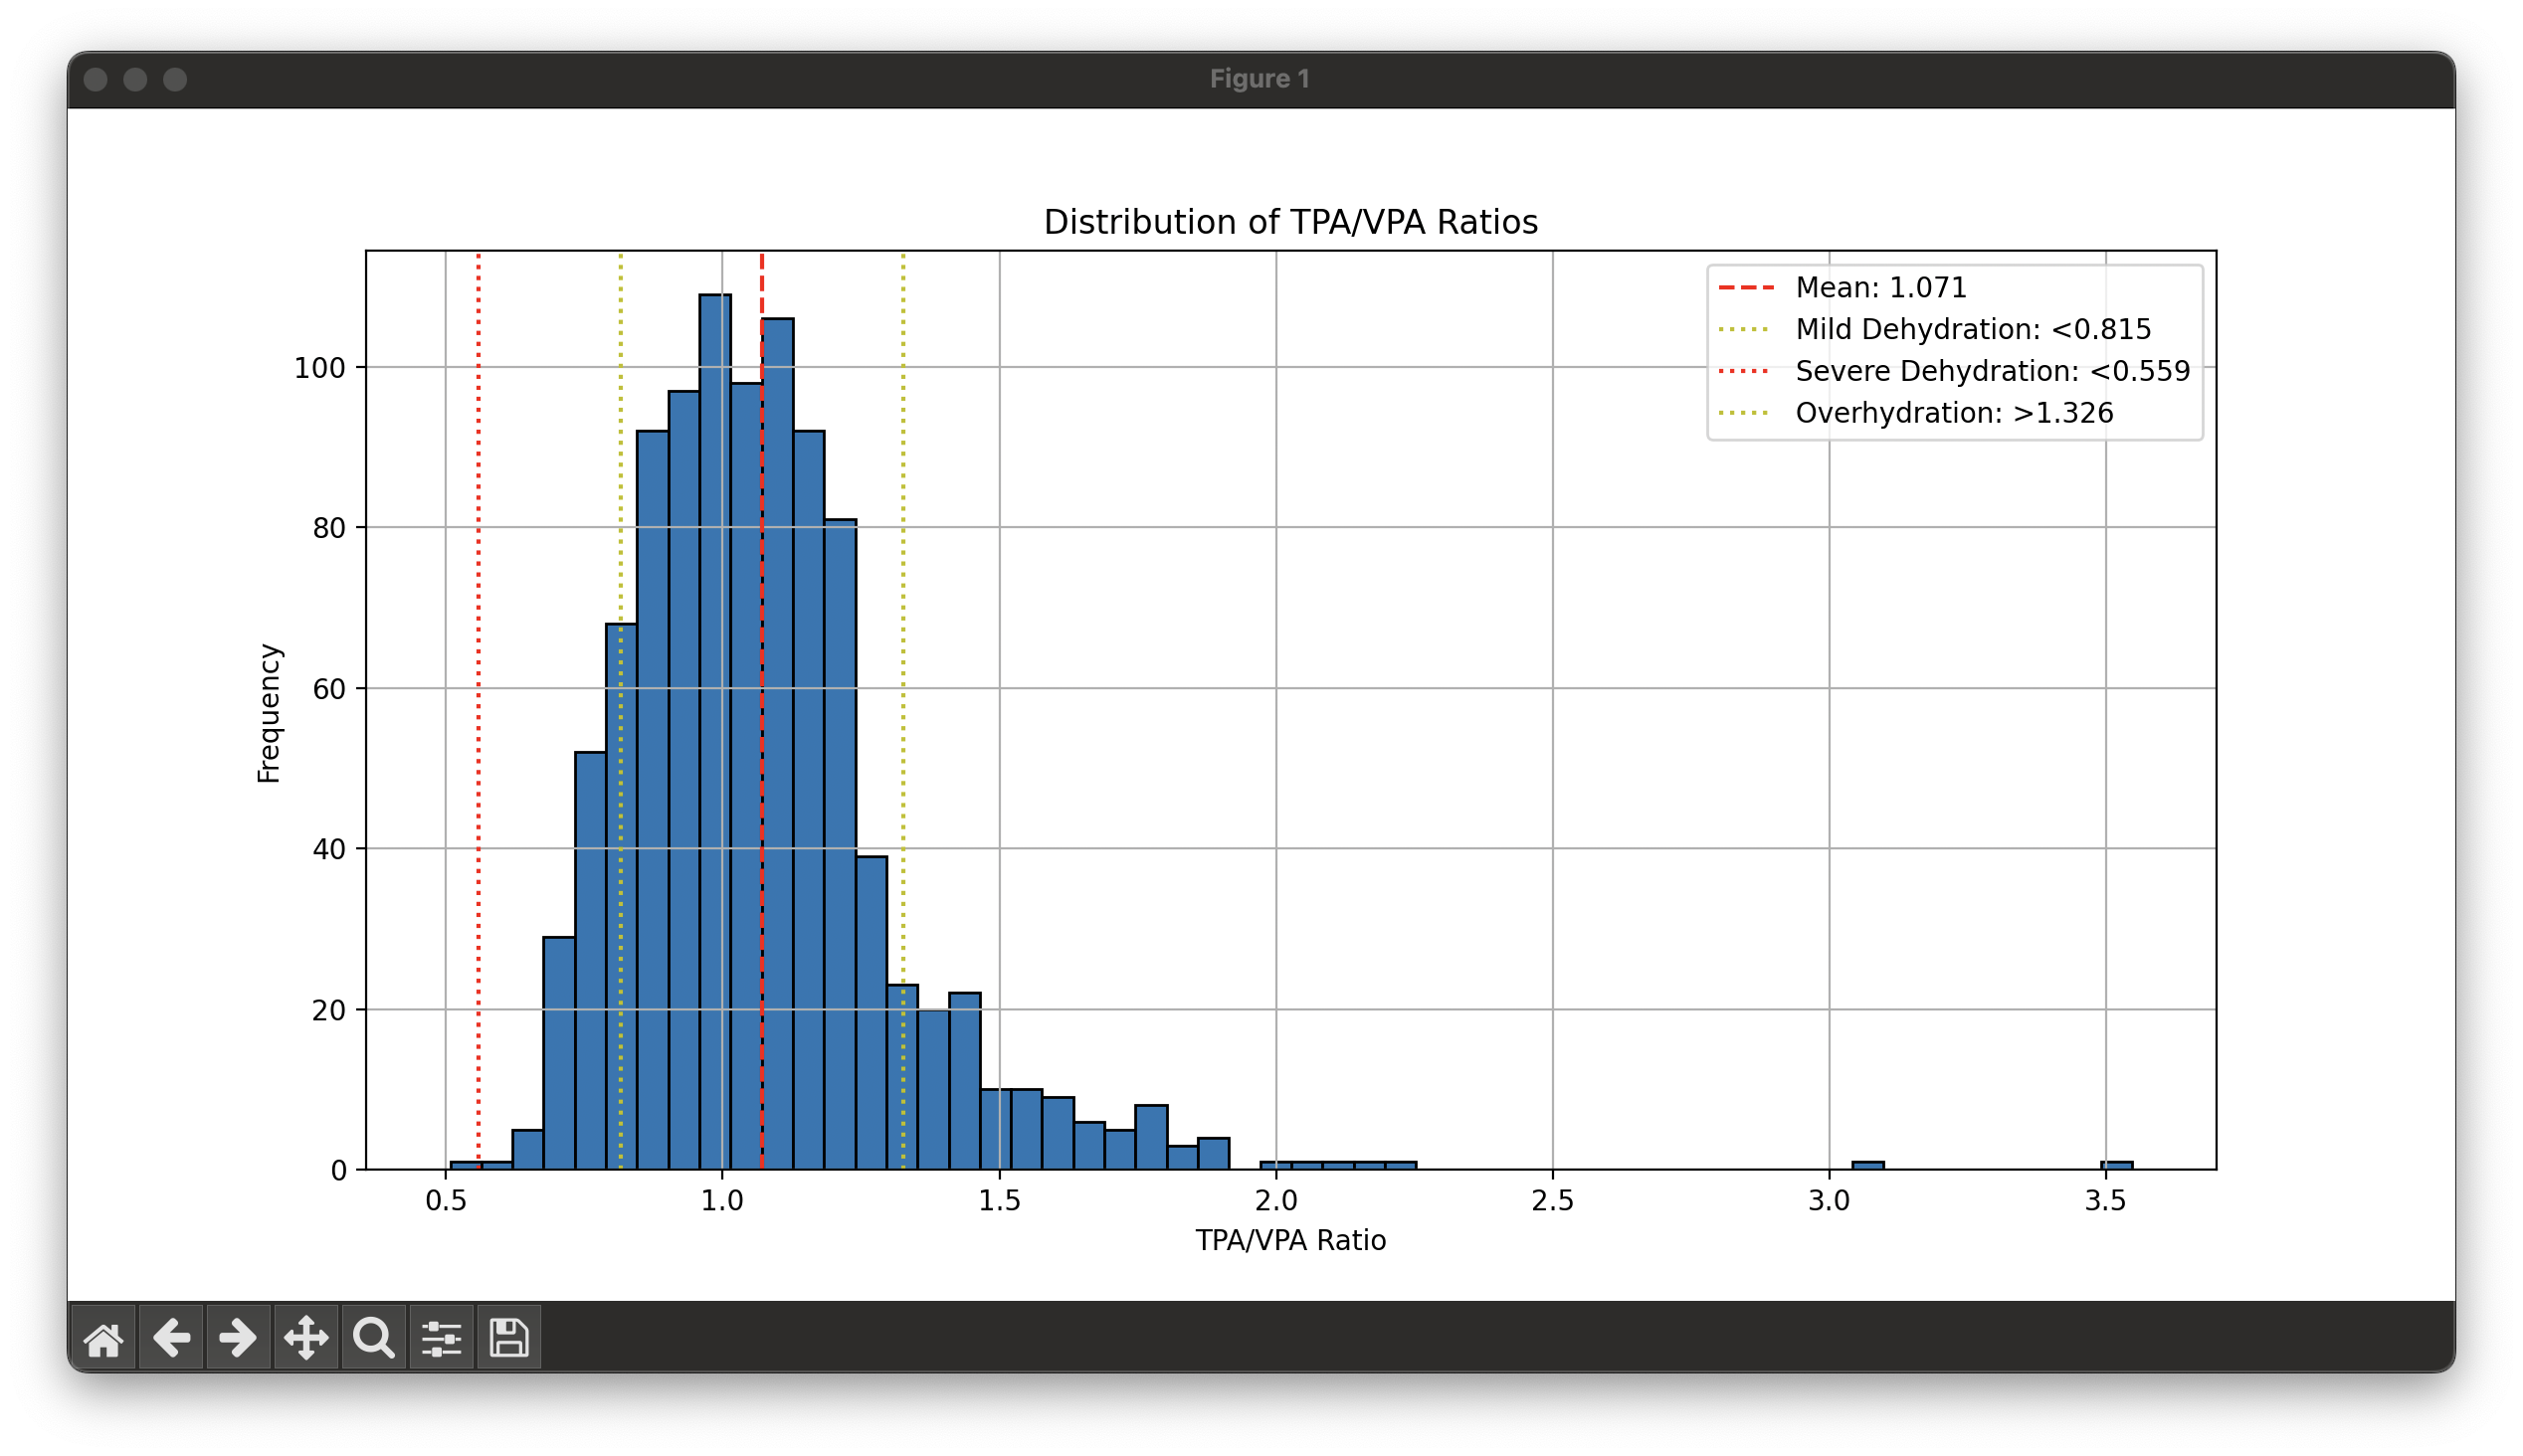Click the outlier bar near 3.5
Viewport: 2523px width, 1456px height.
(2115, 1166)
